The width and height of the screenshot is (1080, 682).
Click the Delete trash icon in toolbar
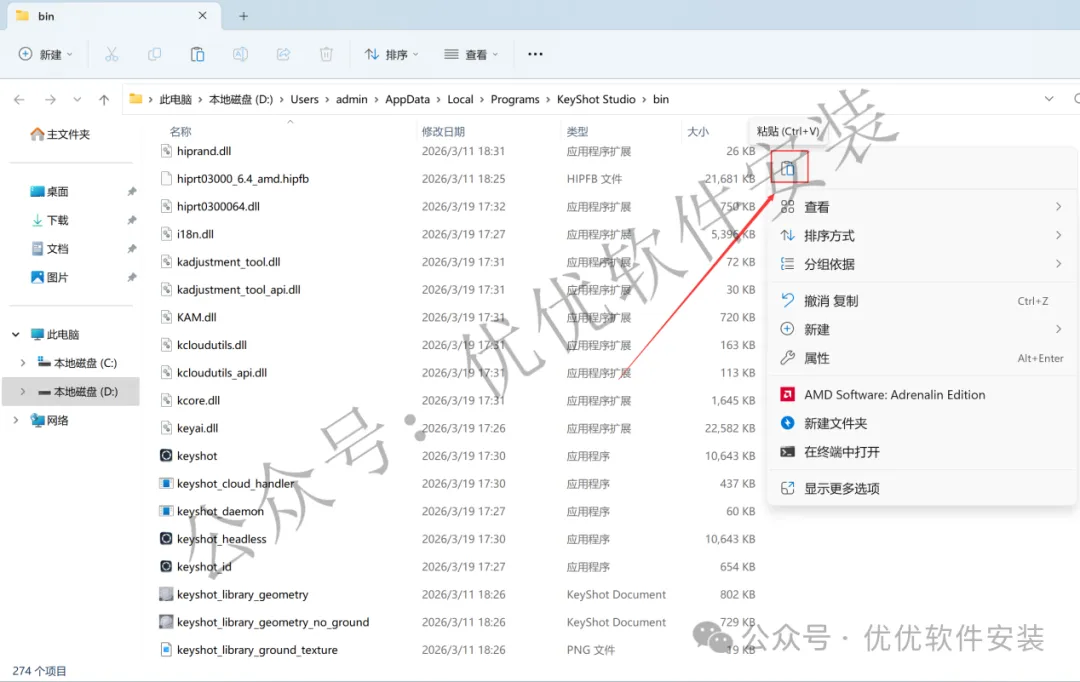coord(326,54)
